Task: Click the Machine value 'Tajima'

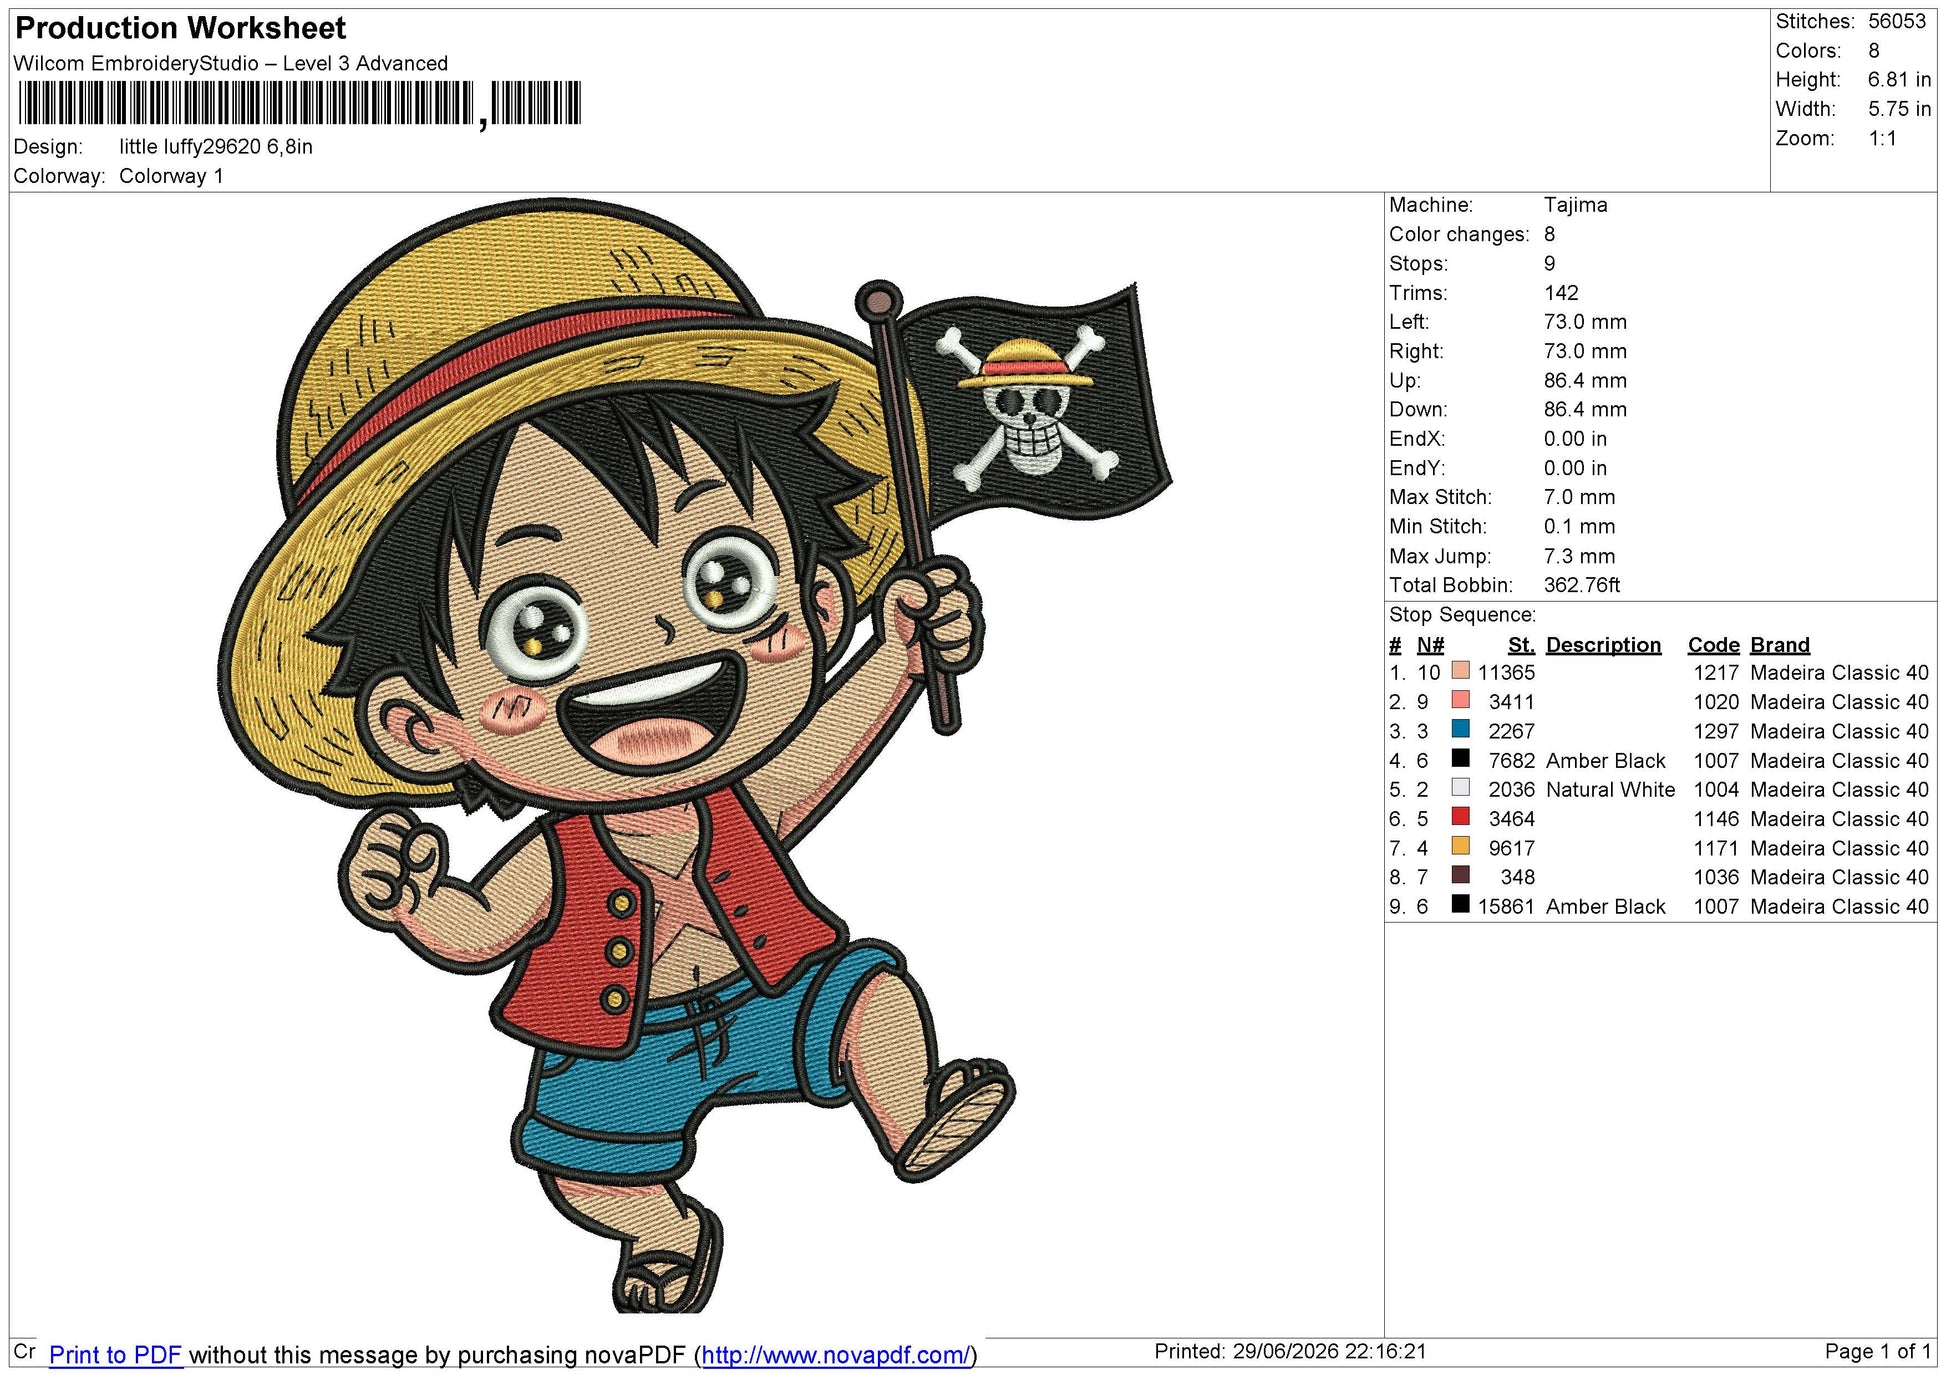Action: coord(1576,205)
